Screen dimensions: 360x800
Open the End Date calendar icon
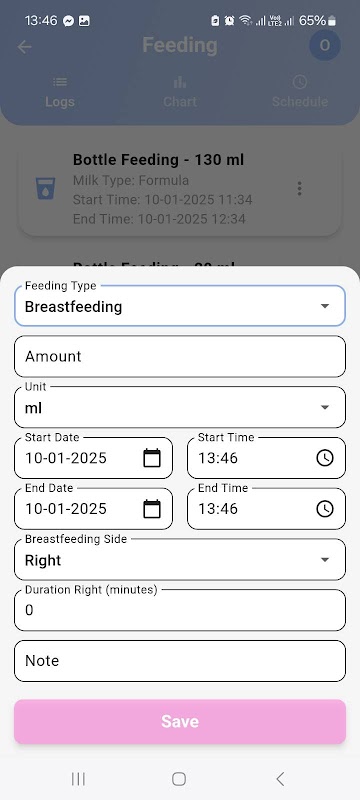coord(152,509)
